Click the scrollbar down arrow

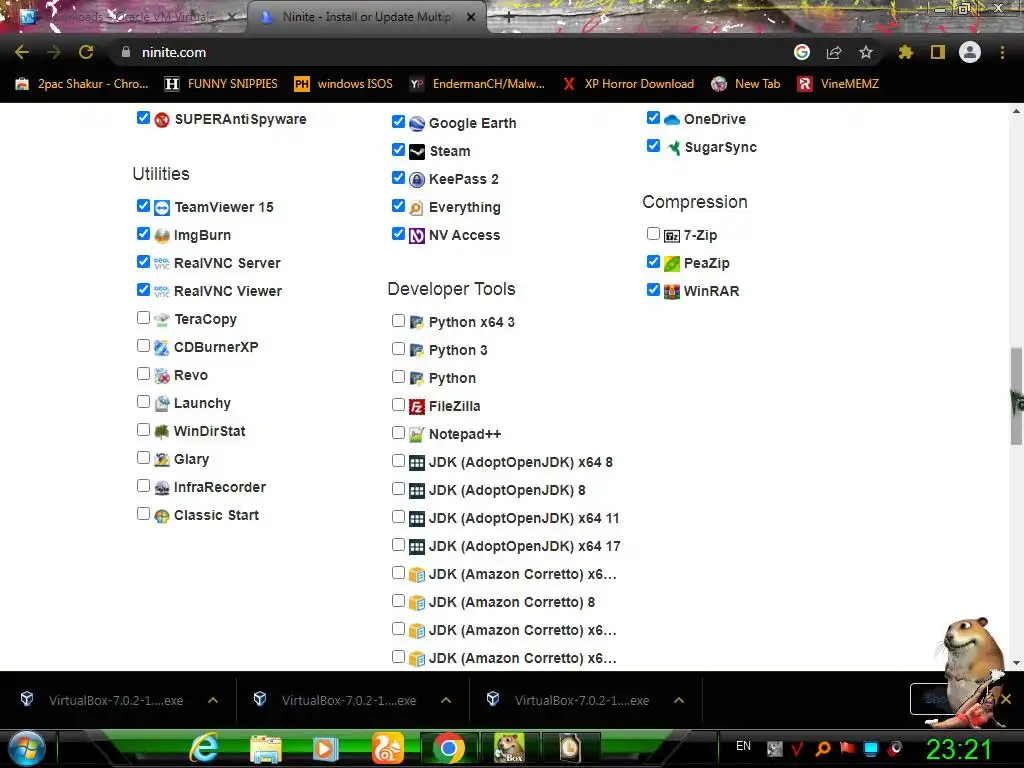[1016, 663]
